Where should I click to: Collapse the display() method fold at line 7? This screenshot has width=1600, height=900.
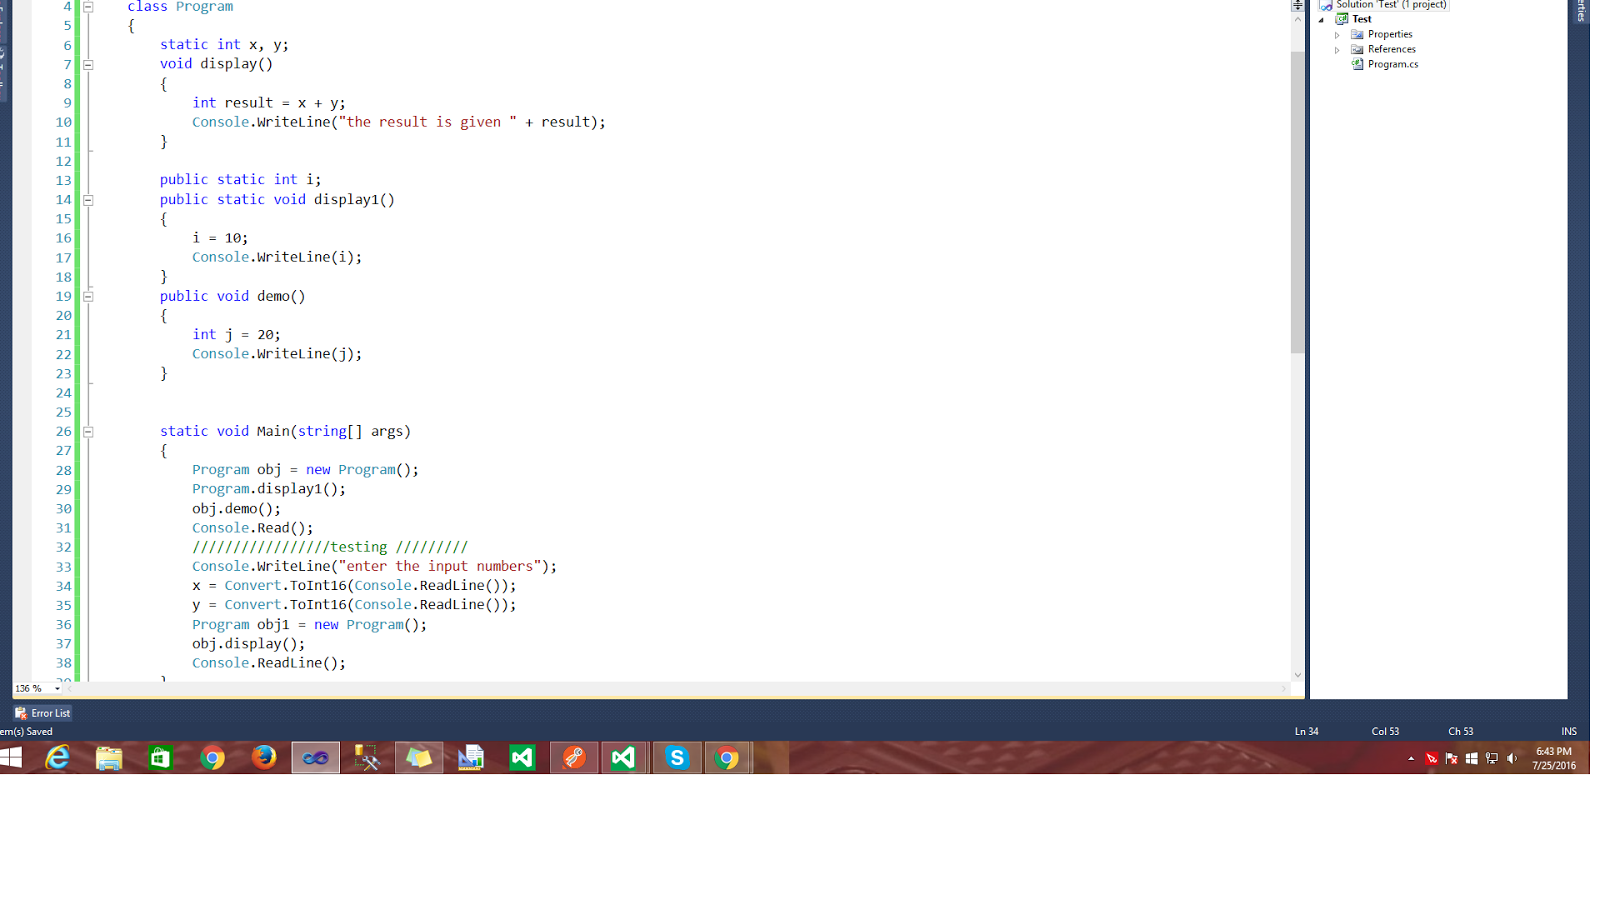[88, 63]
